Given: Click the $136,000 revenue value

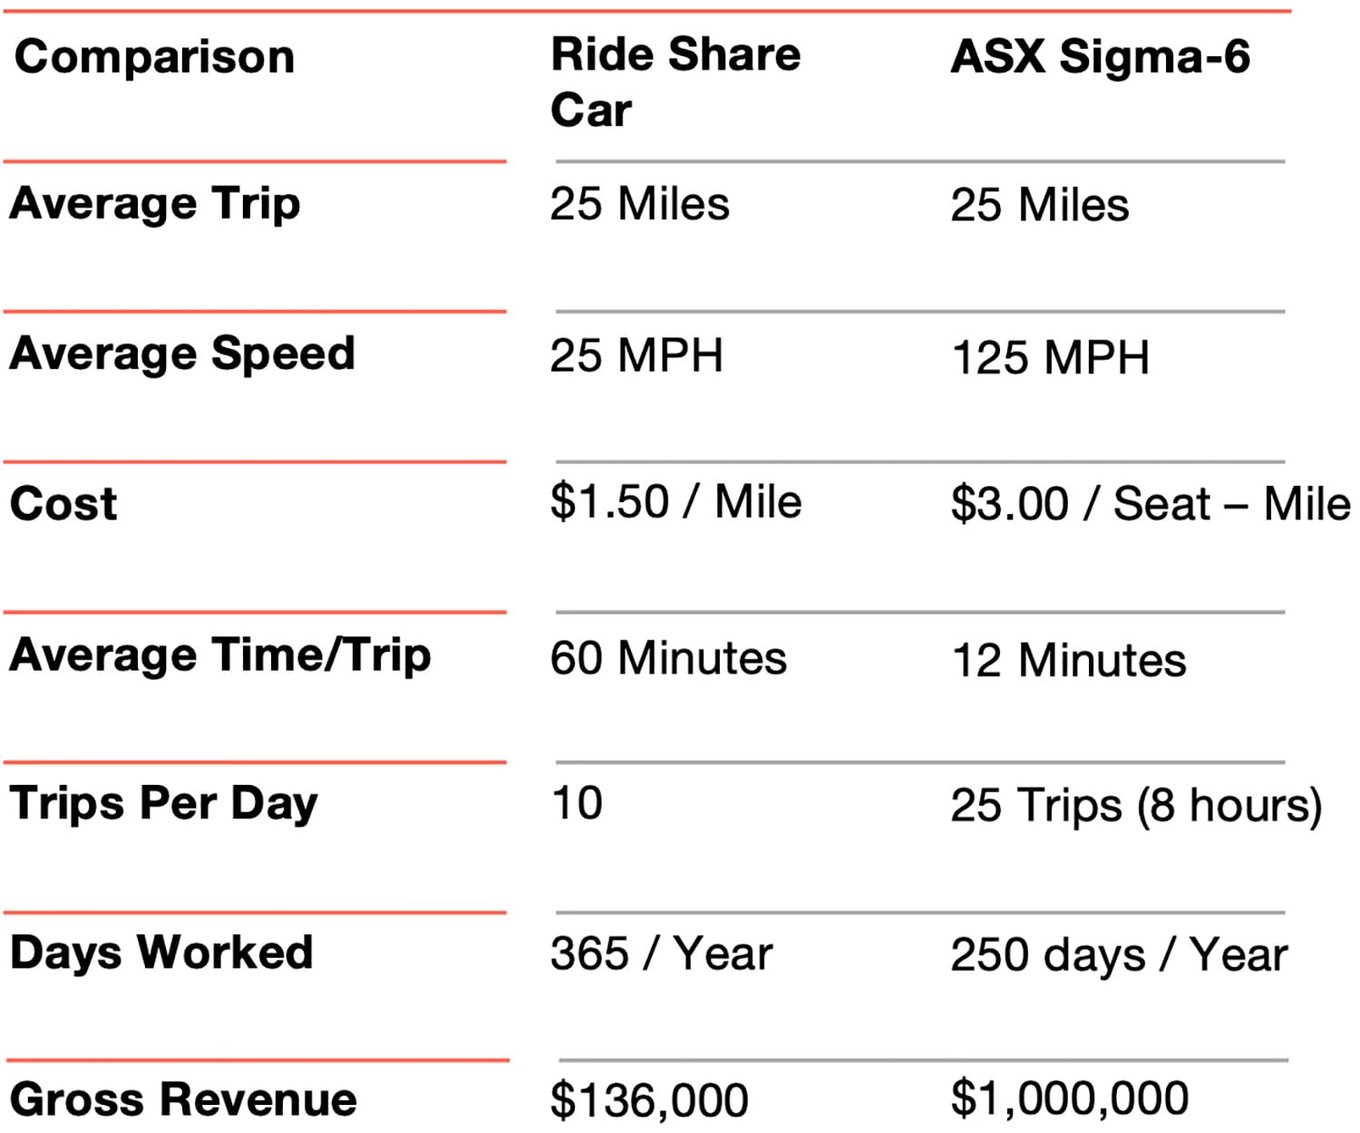Looking at the screenshot, I should [649, 1100].
